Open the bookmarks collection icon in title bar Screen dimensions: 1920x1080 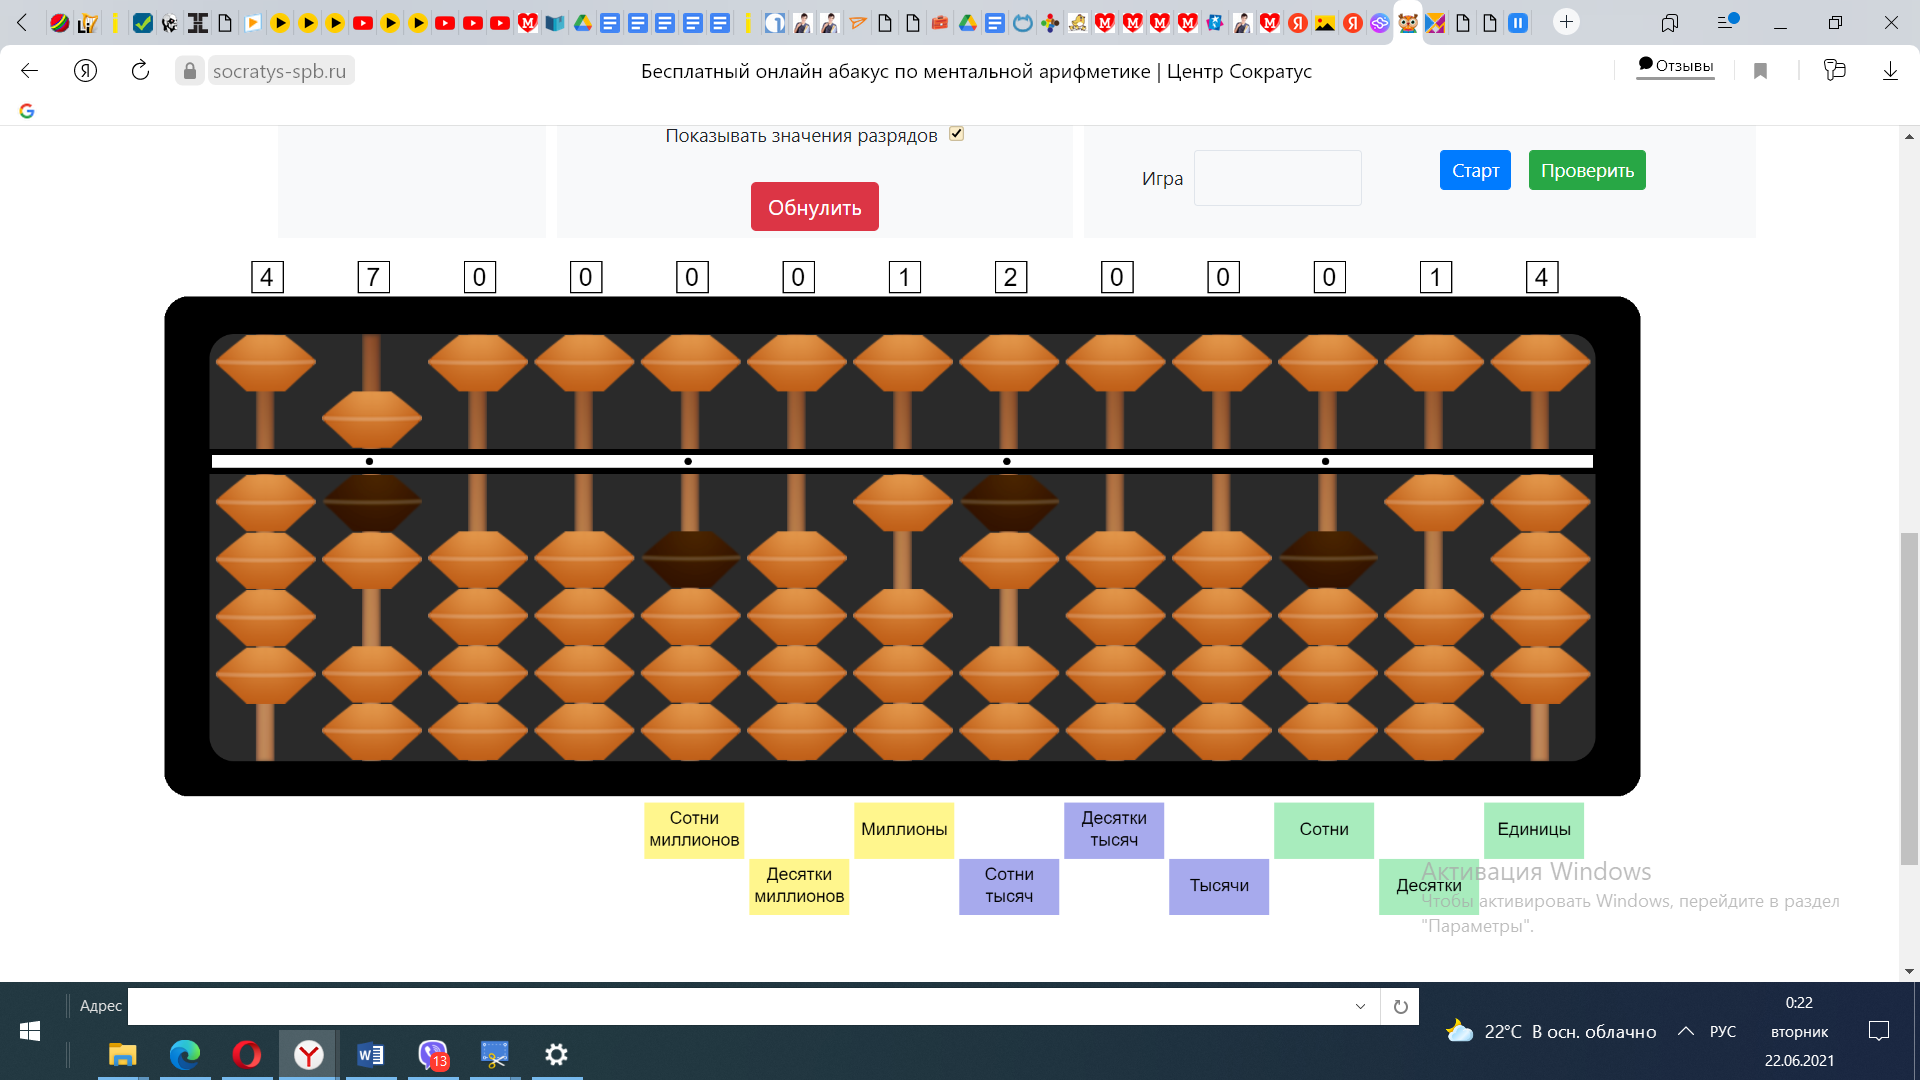[x=1670, y=22]
